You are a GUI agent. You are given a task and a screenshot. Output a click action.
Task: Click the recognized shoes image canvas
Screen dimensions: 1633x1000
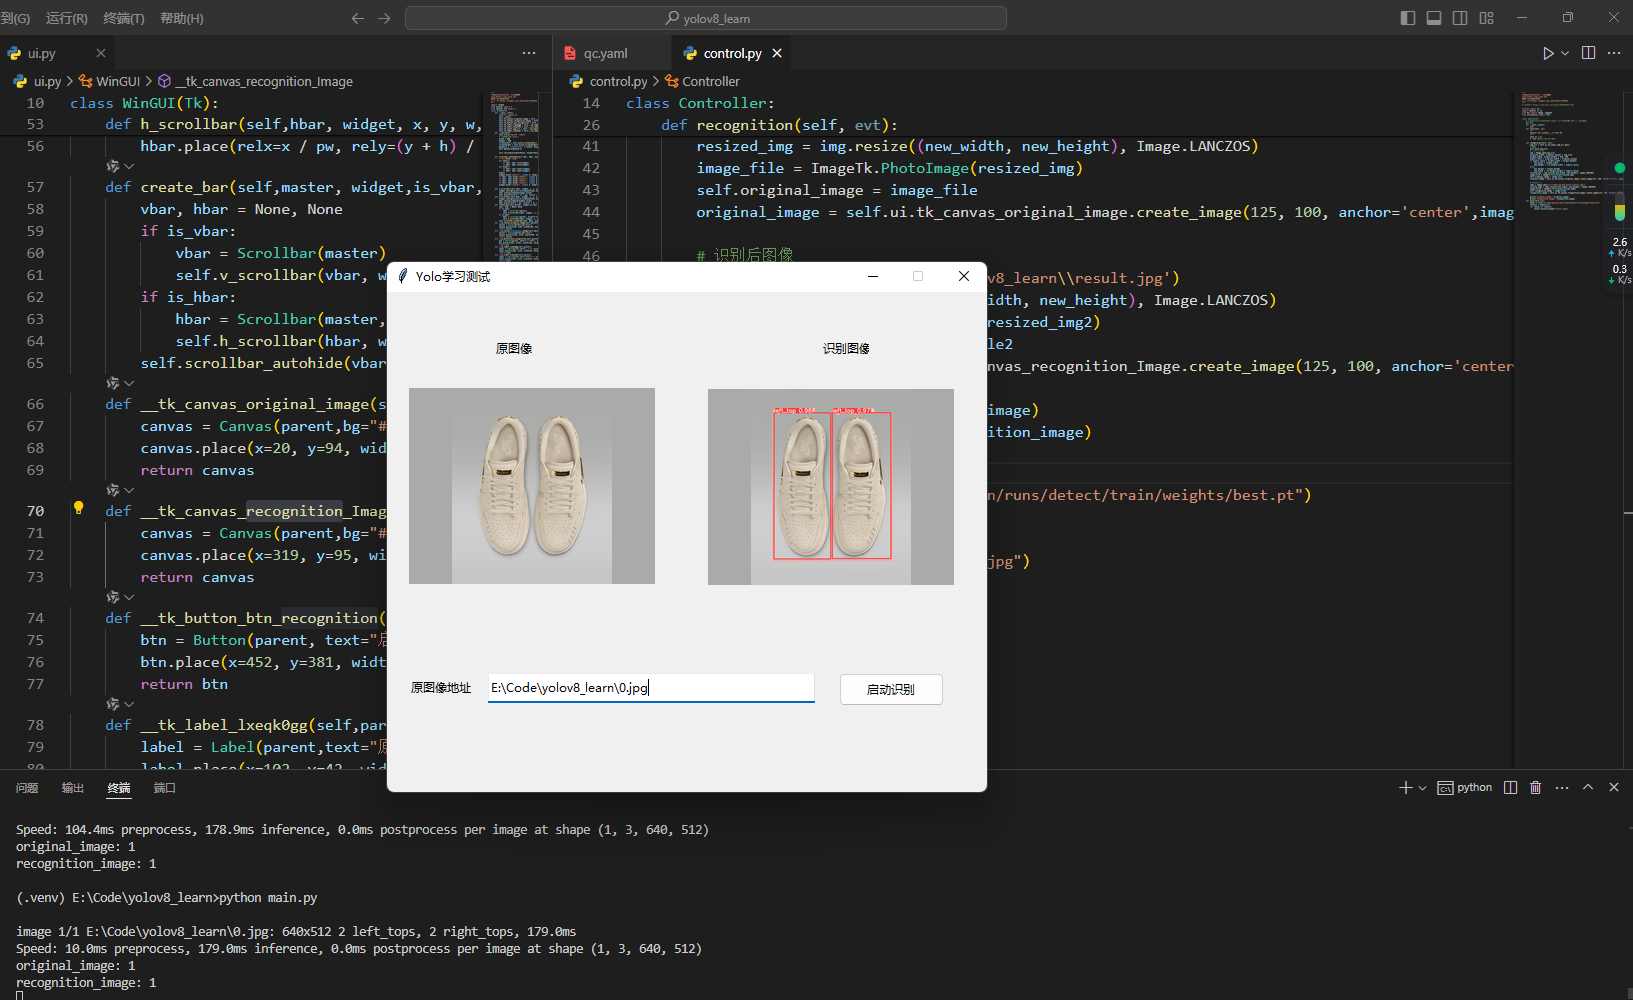tap(831, 487)
